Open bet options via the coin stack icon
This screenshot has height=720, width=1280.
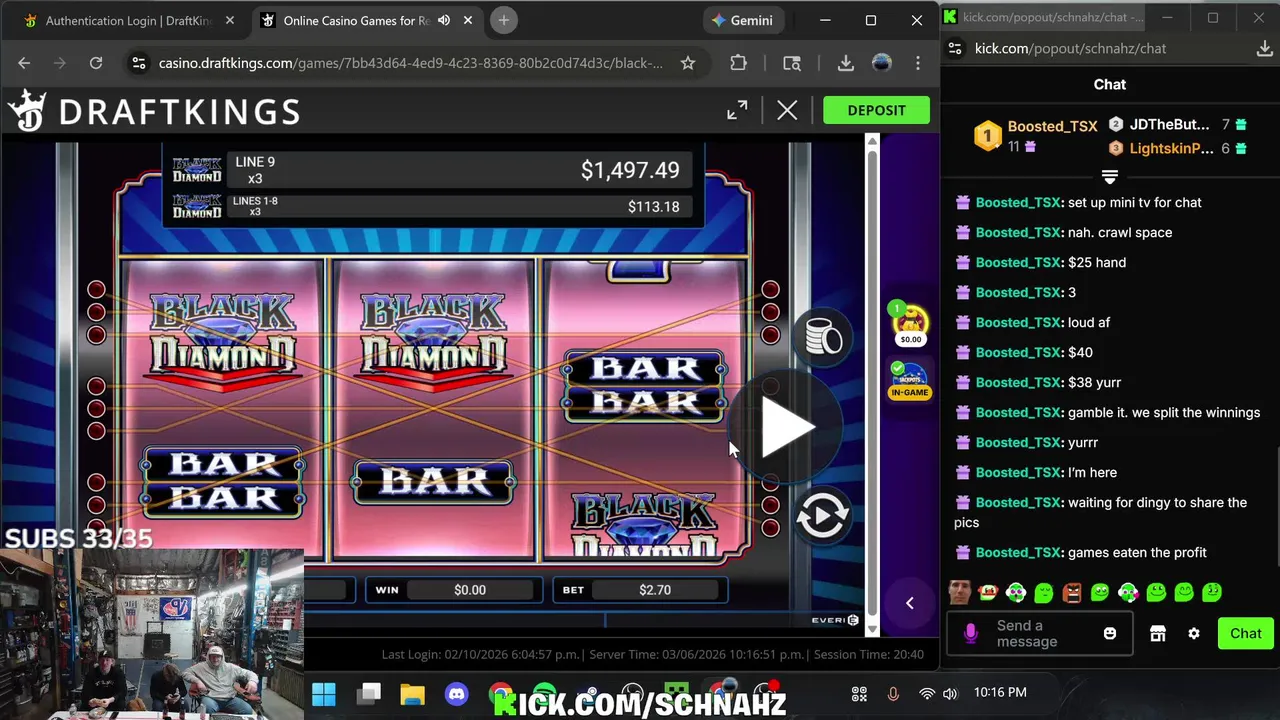point(822,338)
